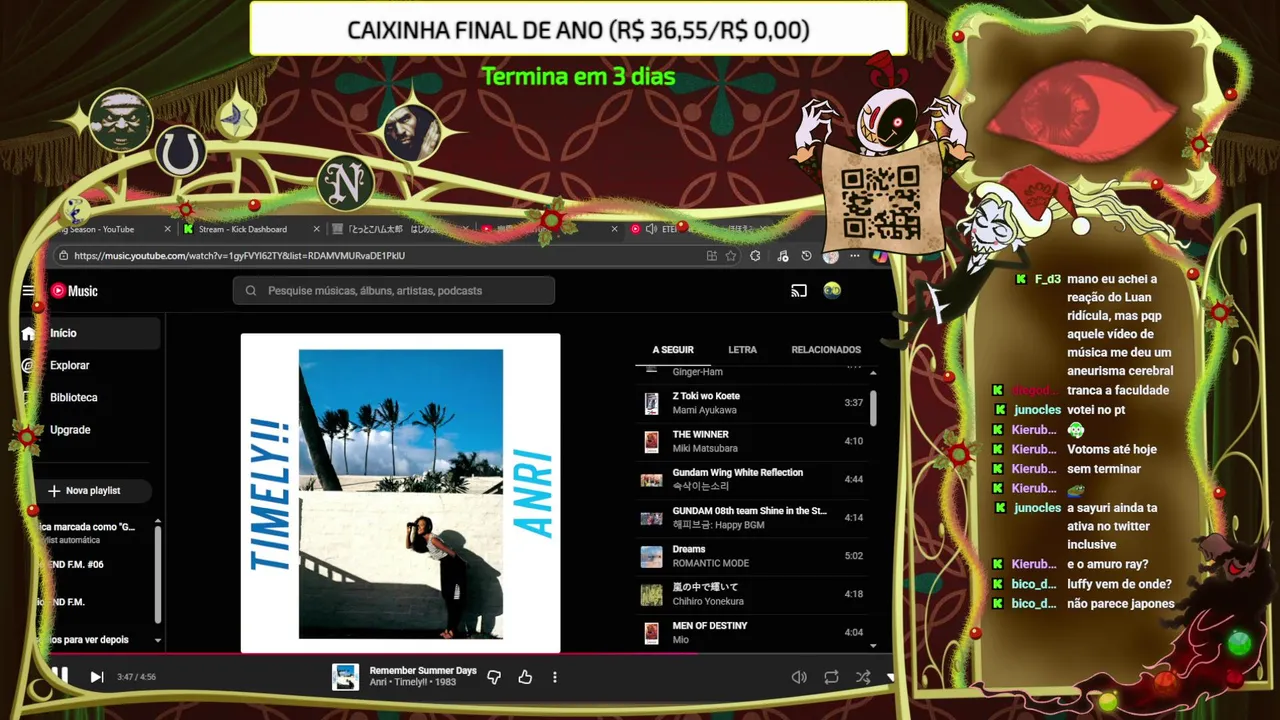The width and height of the screenshot is (1280, 720).
Task: Open browser media control icon
Action: (782, 256)
